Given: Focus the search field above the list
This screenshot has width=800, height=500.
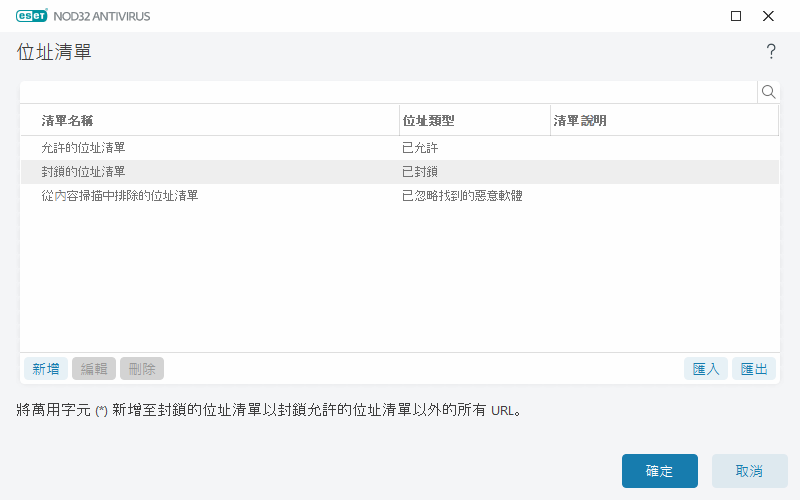Looking at the screenshot, I should pyautogui.click(x=388, y=92).
